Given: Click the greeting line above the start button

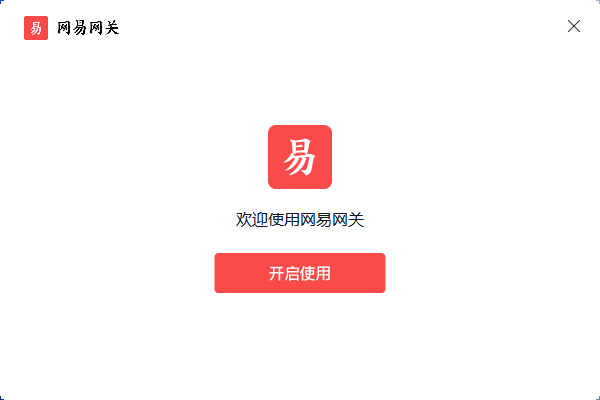Looking at the screenshot, I should tap(300, 220).
